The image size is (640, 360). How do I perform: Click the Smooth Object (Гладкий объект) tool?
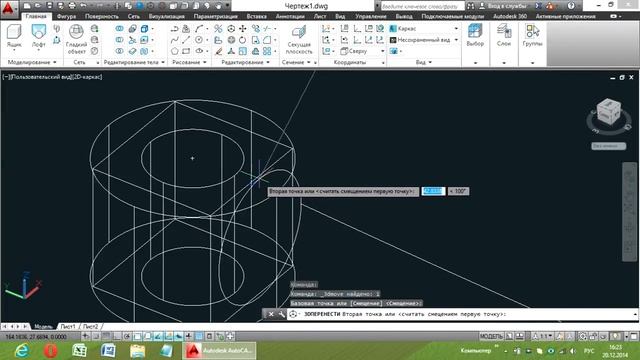point(77,39)
